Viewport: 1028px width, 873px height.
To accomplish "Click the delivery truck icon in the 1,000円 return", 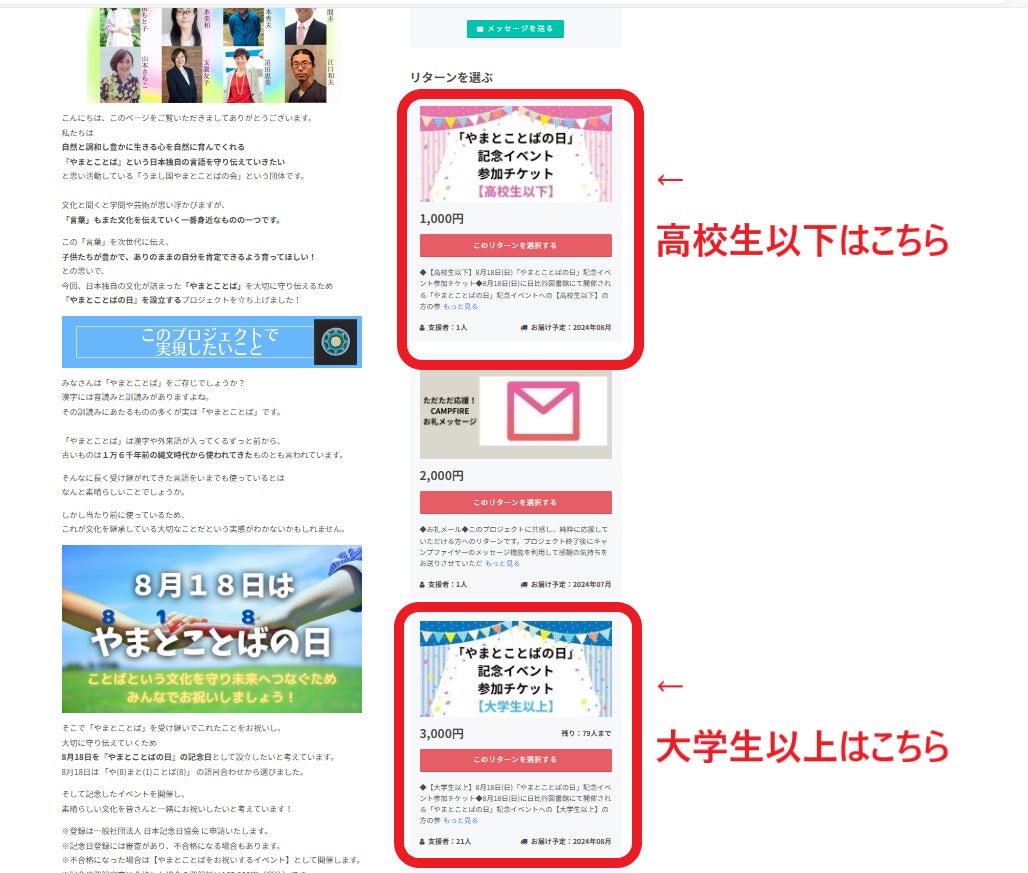I will pyautogui.click(x=524, y=327).
